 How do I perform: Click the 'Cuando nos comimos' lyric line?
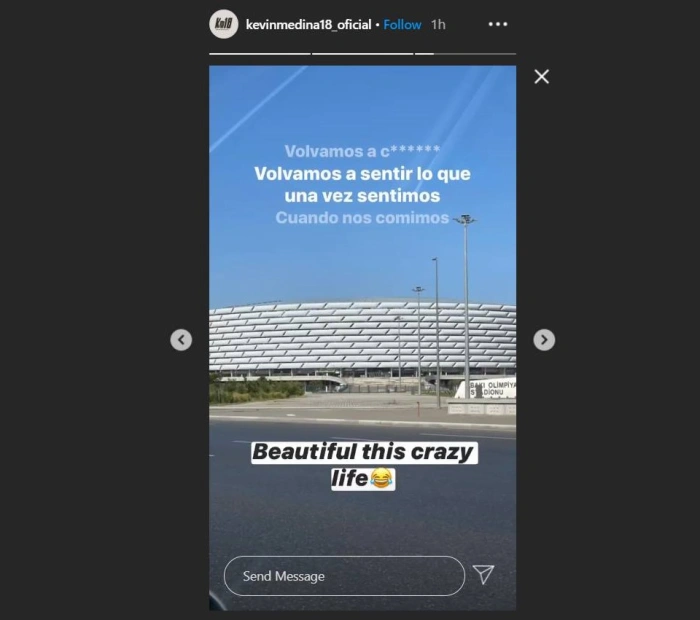click(362, 218)
